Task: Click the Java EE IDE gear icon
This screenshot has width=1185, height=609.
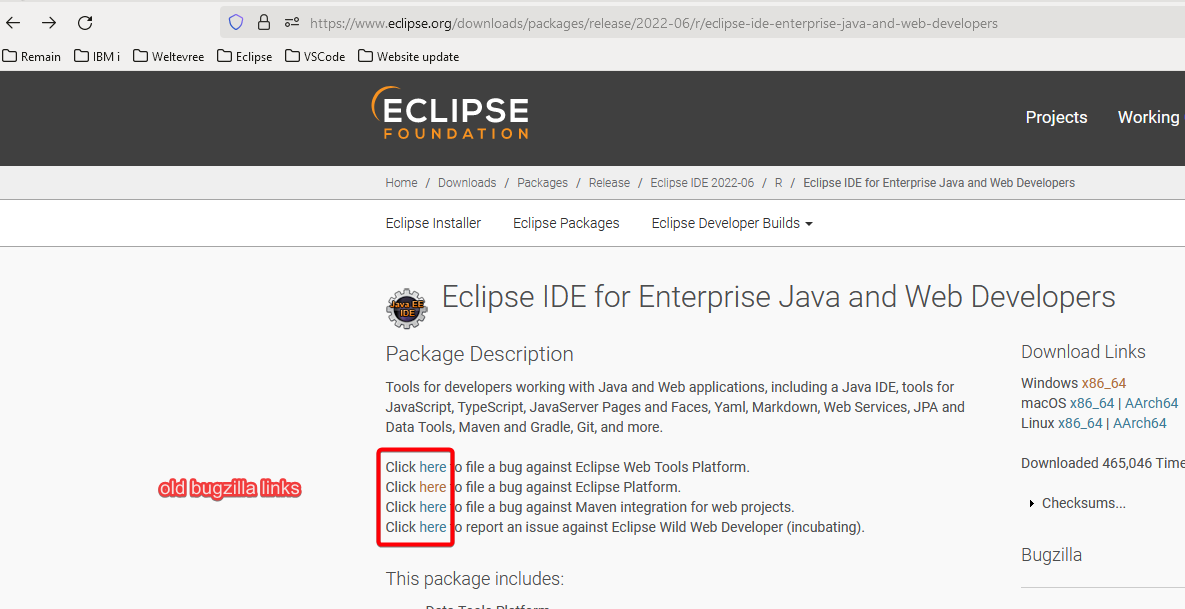Action: [x=406, y=309]
